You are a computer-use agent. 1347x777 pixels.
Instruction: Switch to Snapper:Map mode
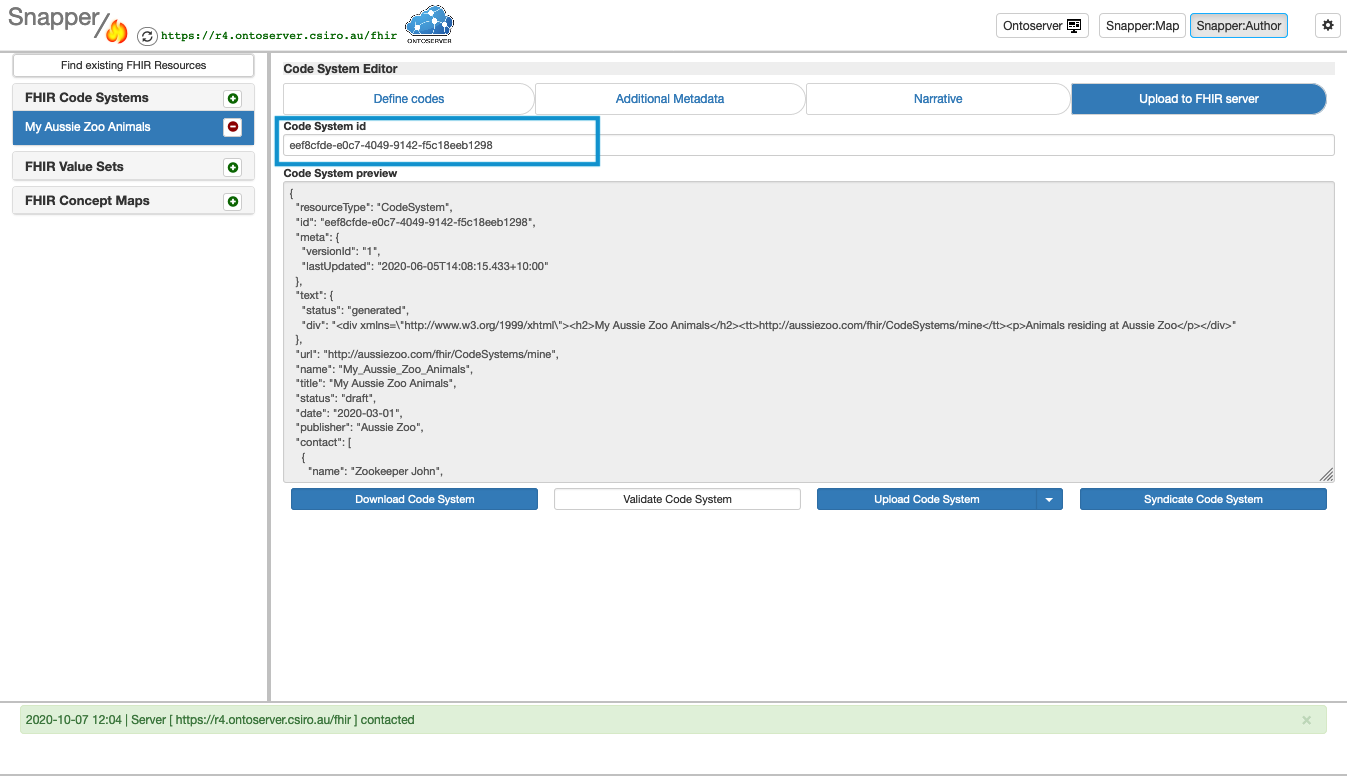(1142, 26)
